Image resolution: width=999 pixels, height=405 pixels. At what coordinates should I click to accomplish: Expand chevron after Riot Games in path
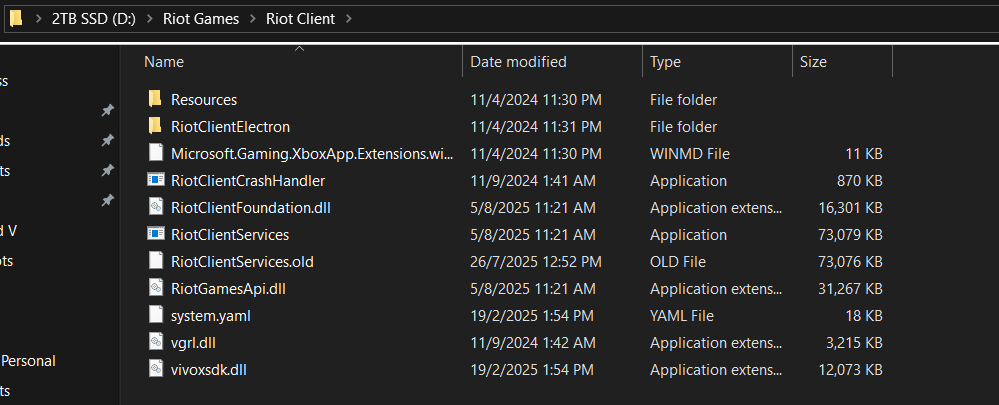(x=252, y=19)
